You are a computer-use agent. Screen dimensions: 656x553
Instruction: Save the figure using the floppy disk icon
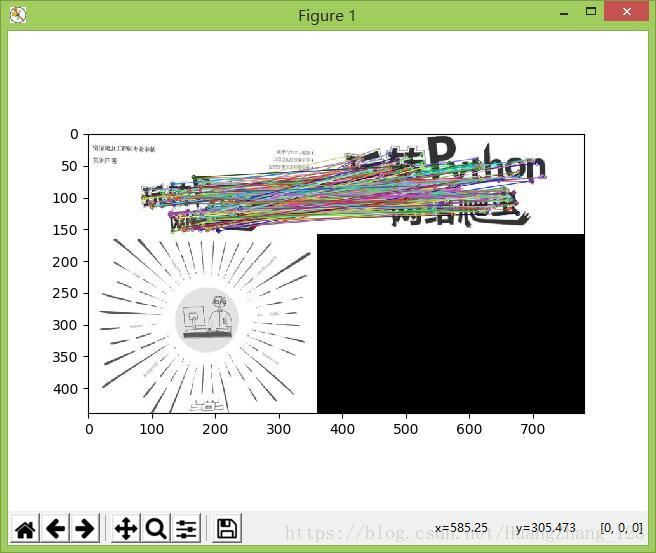click(x=227, y=528)
